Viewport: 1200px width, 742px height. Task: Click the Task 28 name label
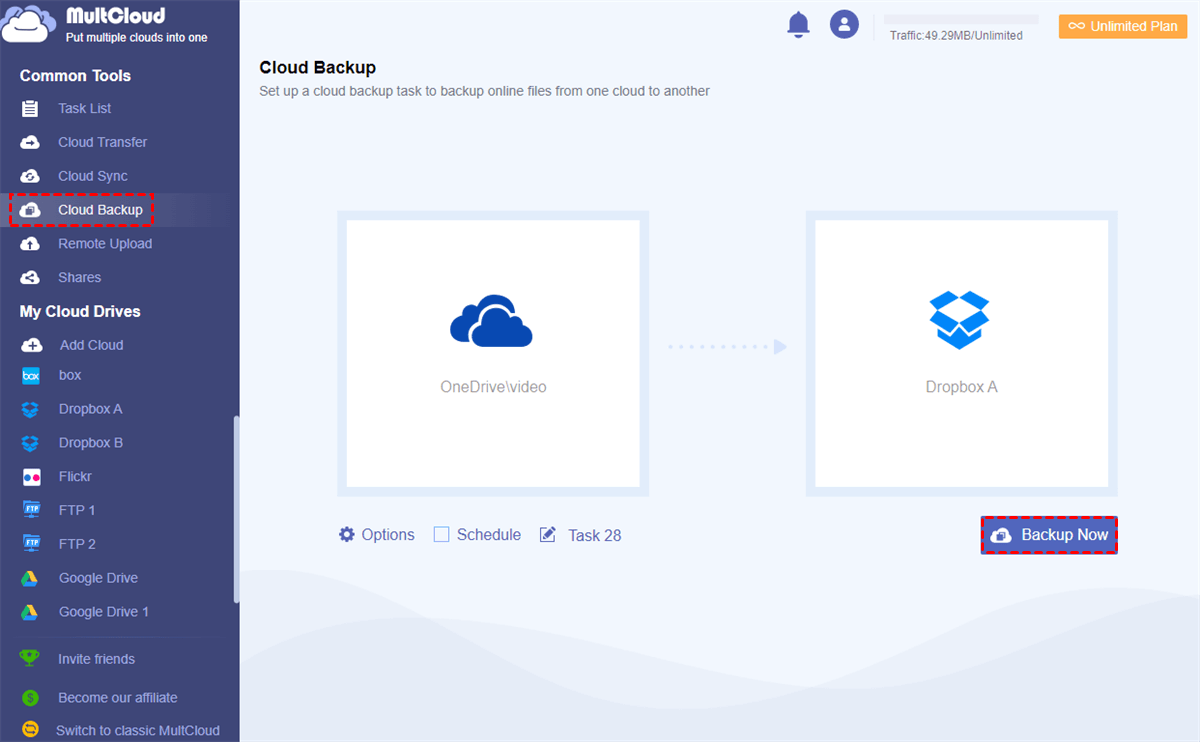pos(595,536)
